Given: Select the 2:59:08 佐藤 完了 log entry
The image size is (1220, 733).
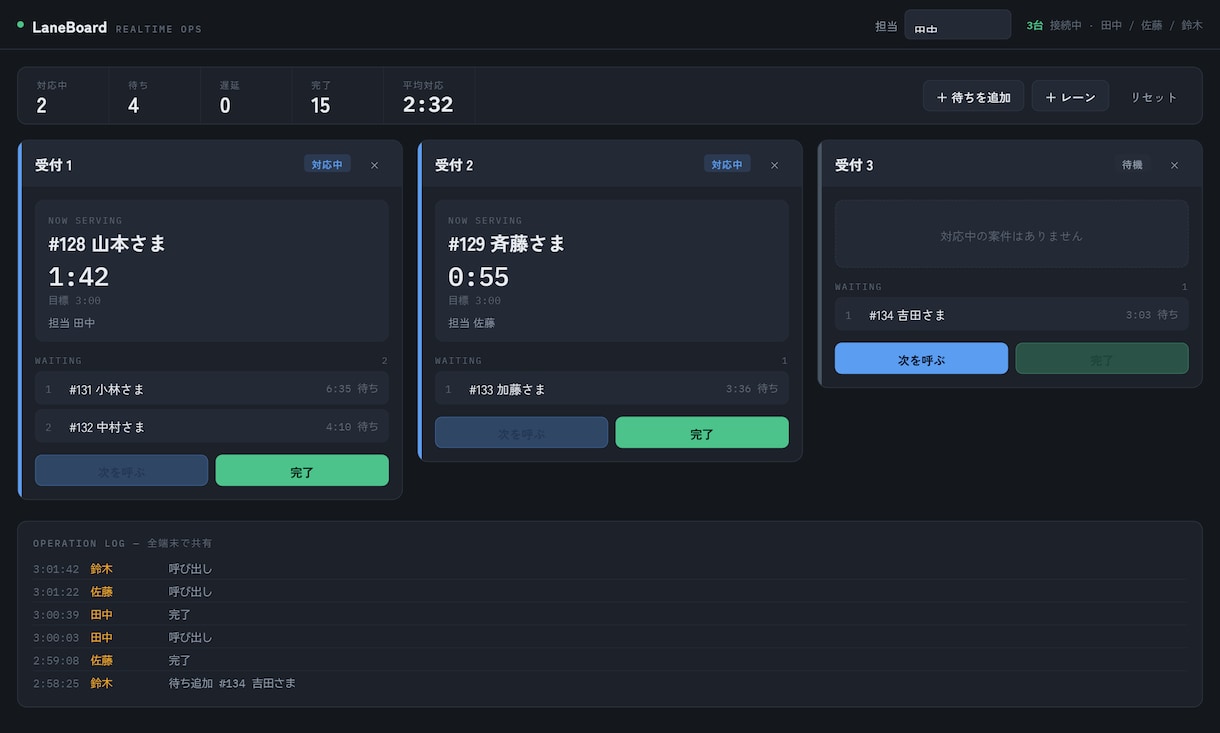Looking at the screenshot, I should (610, 661).
